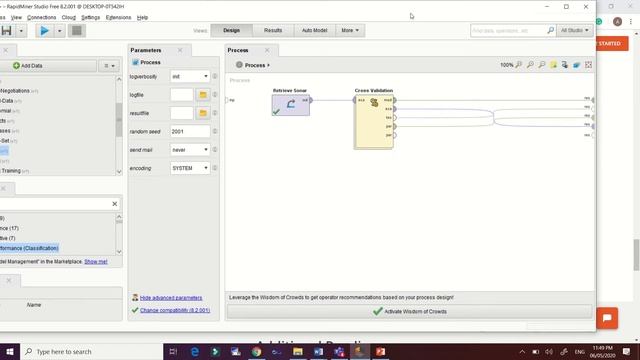Open Microsoft Word from the taskbar
Image resolution: width=640 pixels, height=360 pixels.
[x=318, y=351]
